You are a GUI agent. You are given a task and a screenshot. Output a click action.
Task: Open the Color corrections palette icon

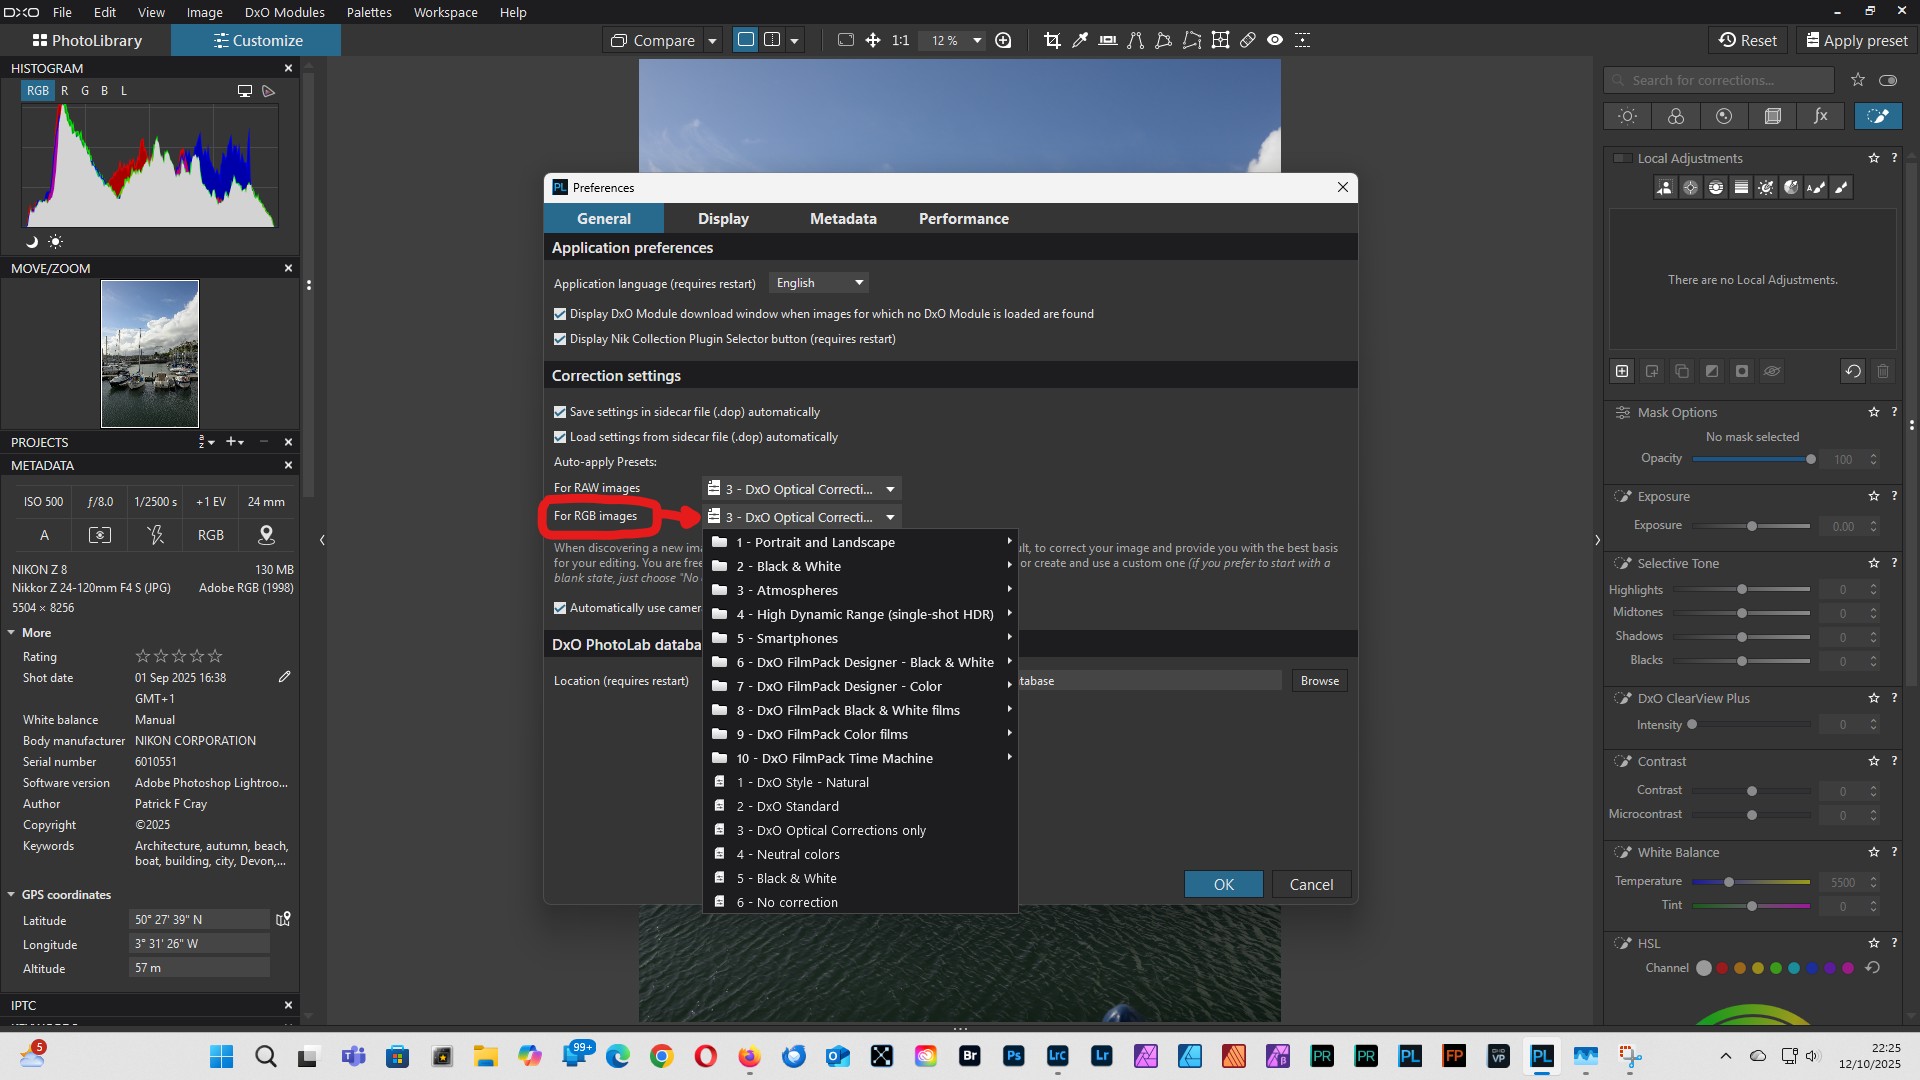(x=1676, y=116)
